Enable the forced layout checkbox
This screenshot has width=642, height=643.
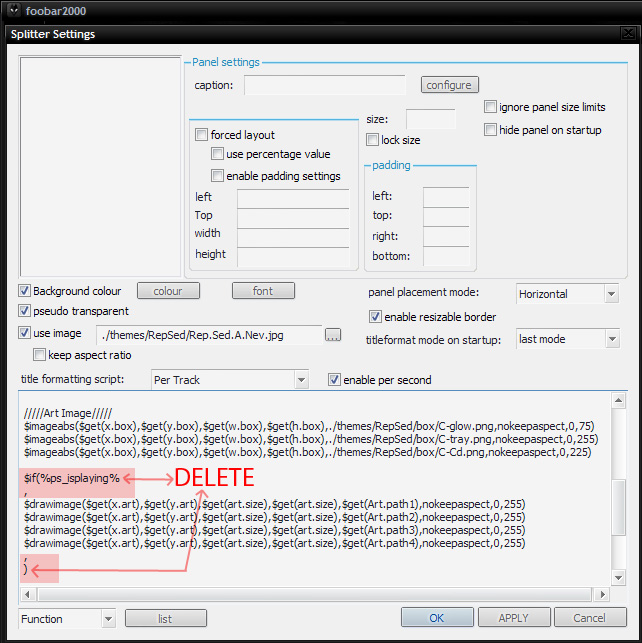pos(201,135)
